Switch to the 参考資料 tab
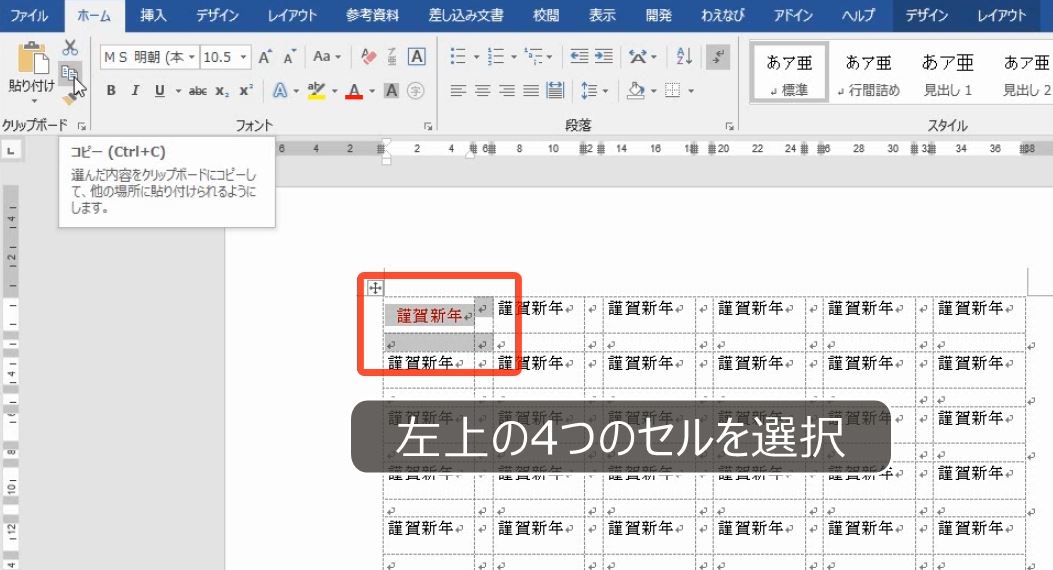This screenshot has height=570, width=1053. (x=372, y=15)
